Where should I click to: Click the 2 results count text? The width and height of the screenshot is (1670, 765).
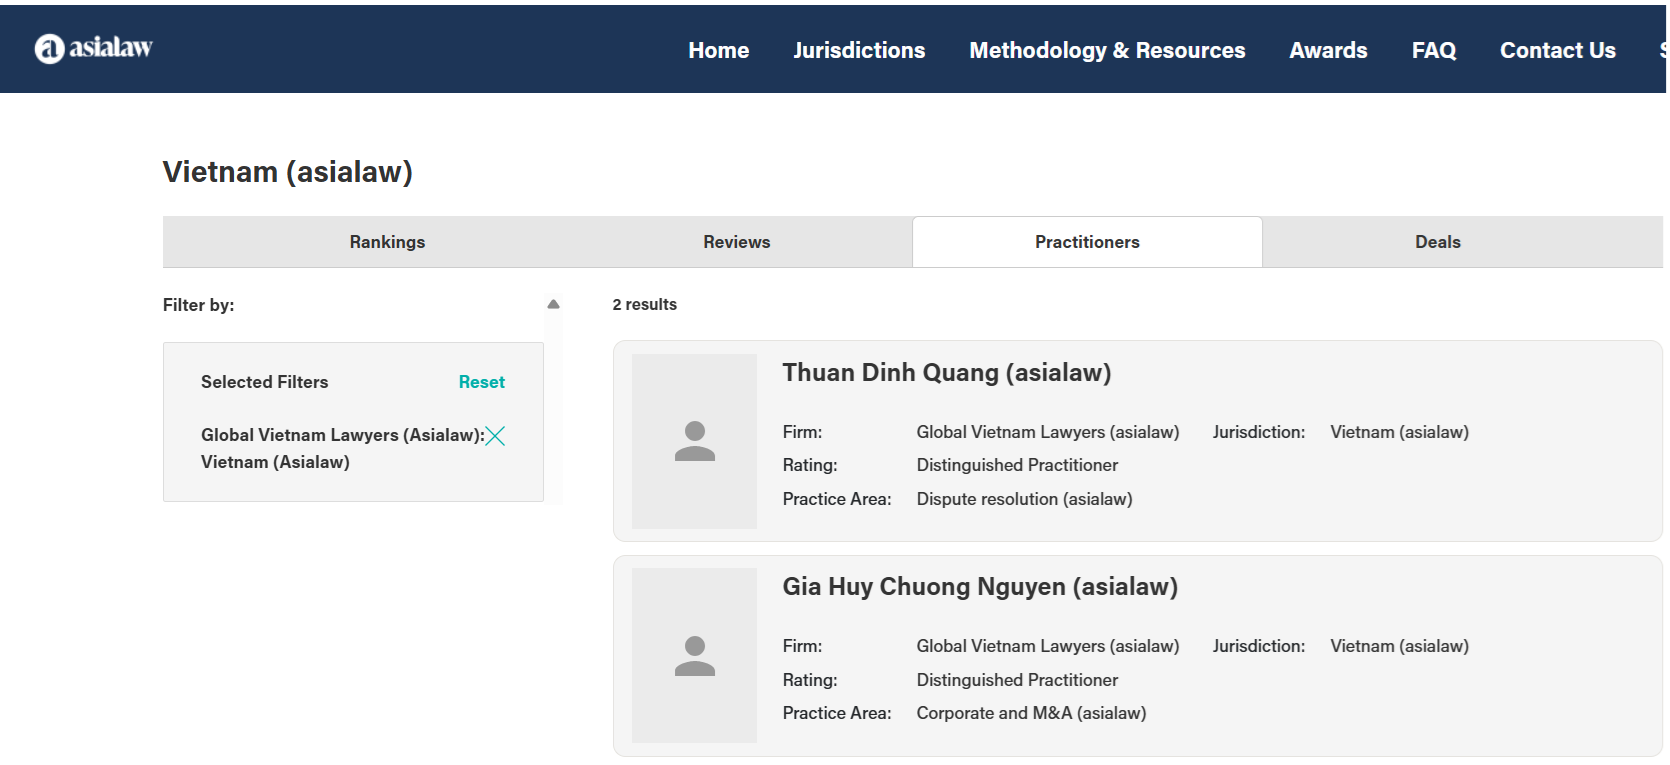(644, 304)
